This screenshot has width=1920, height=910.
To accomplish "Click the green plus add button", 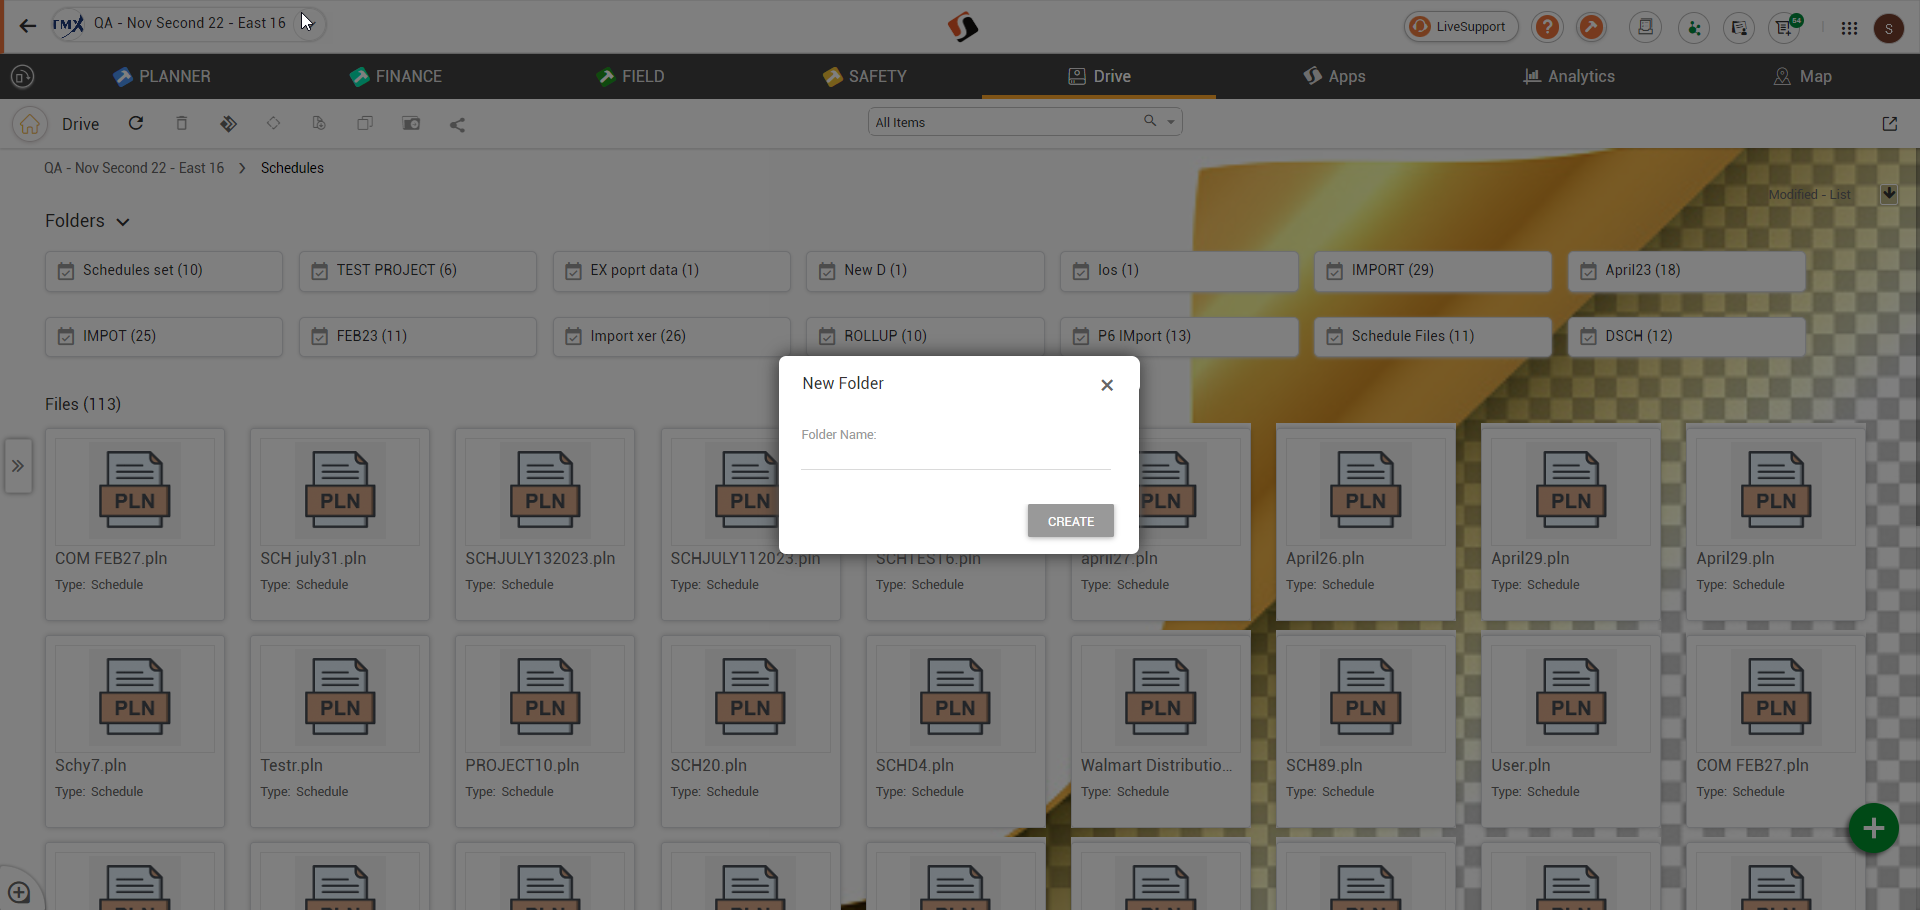I will coord(1874,828).
